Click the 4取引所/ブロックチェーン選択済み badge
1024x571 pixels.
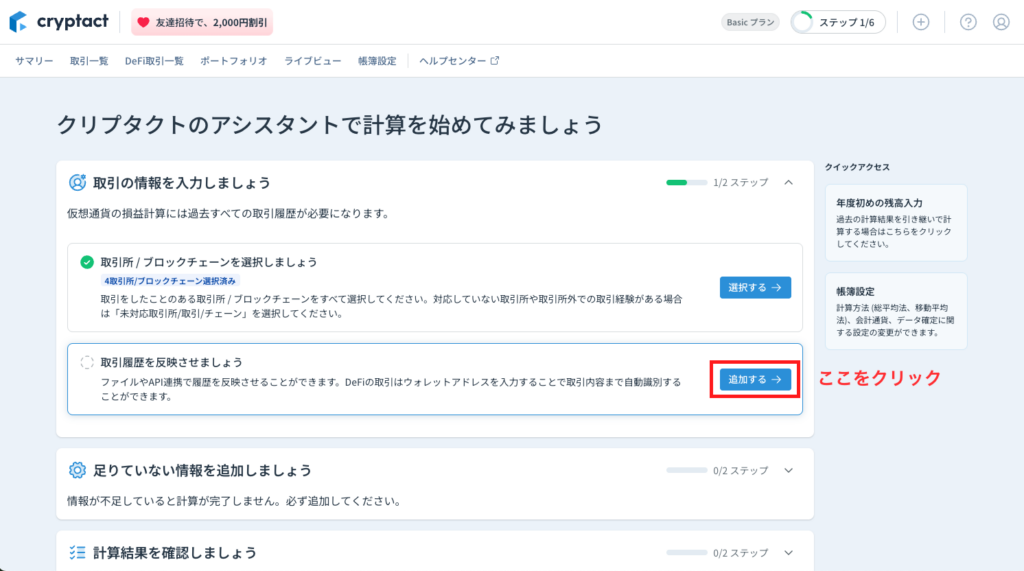coord(170,281)
